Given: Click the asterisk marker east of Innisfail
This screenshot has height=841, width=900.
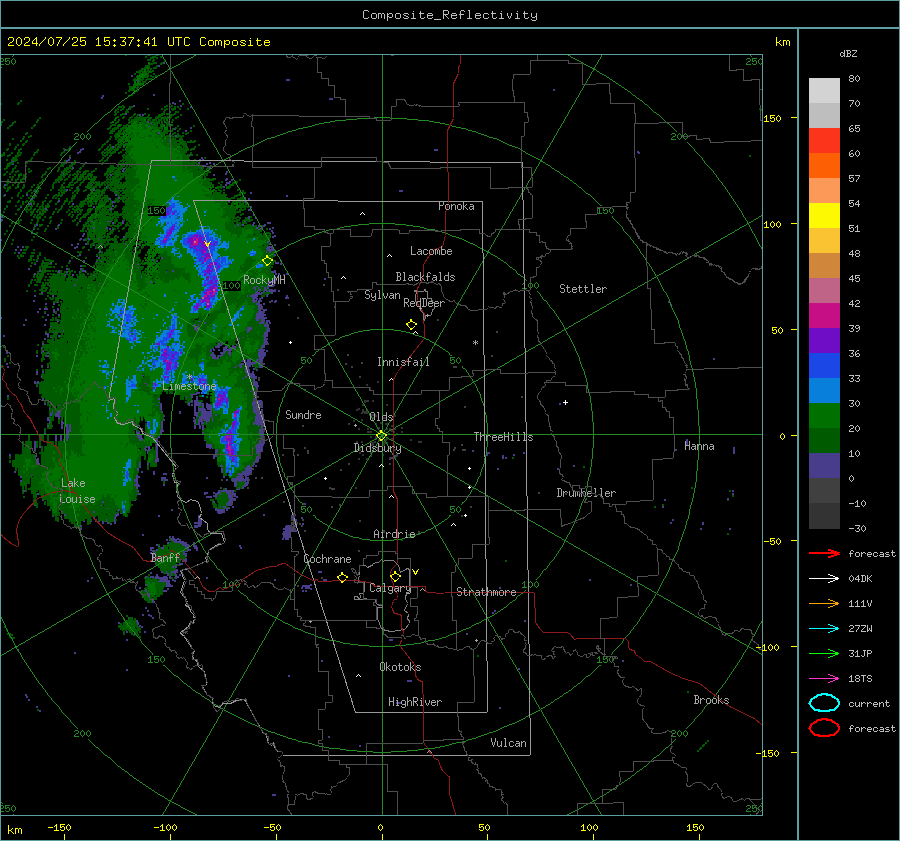Looking at the screenshot, I should [x=475, y=343].
